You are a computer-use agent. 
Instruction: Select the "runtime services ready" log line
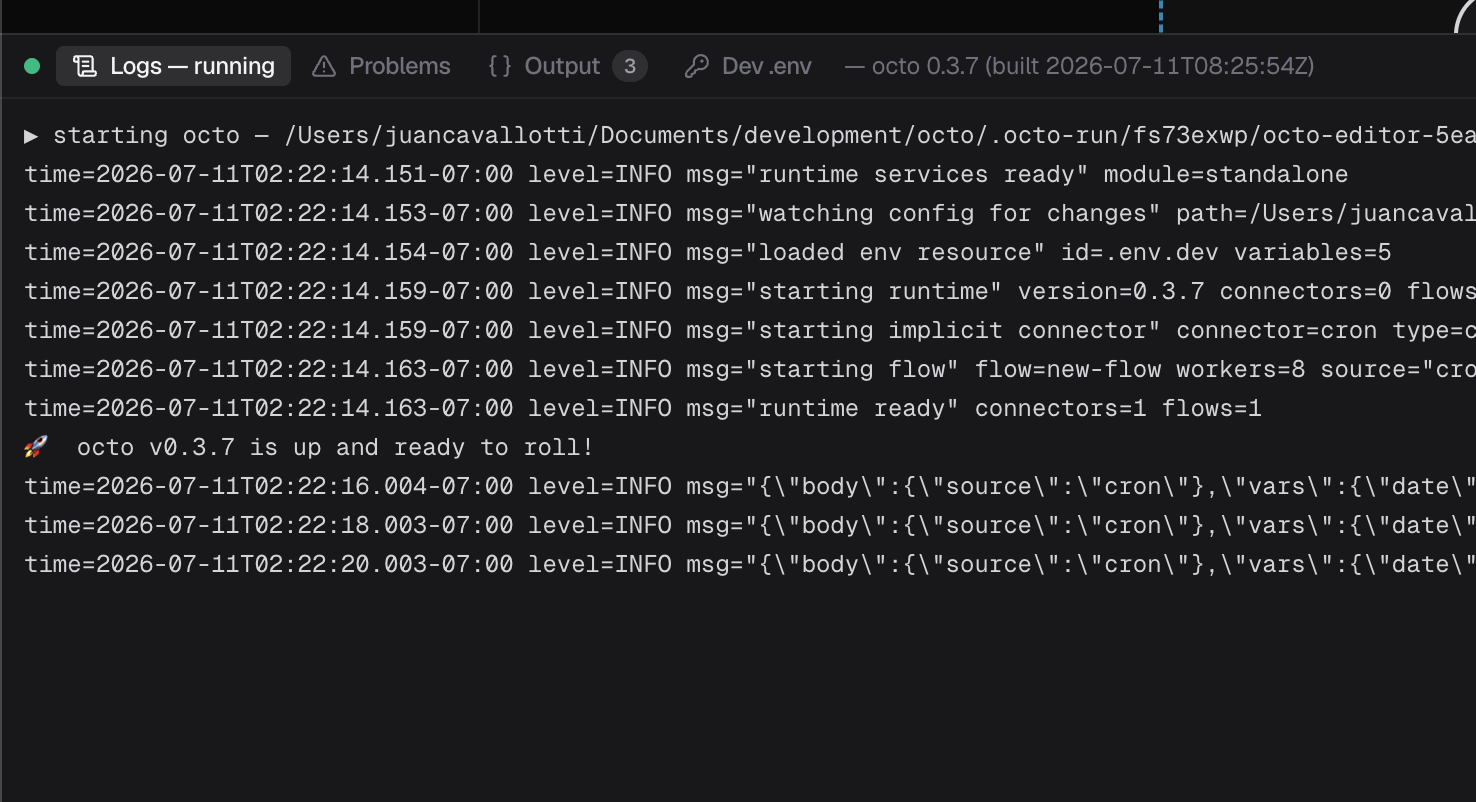pos(686,174)
